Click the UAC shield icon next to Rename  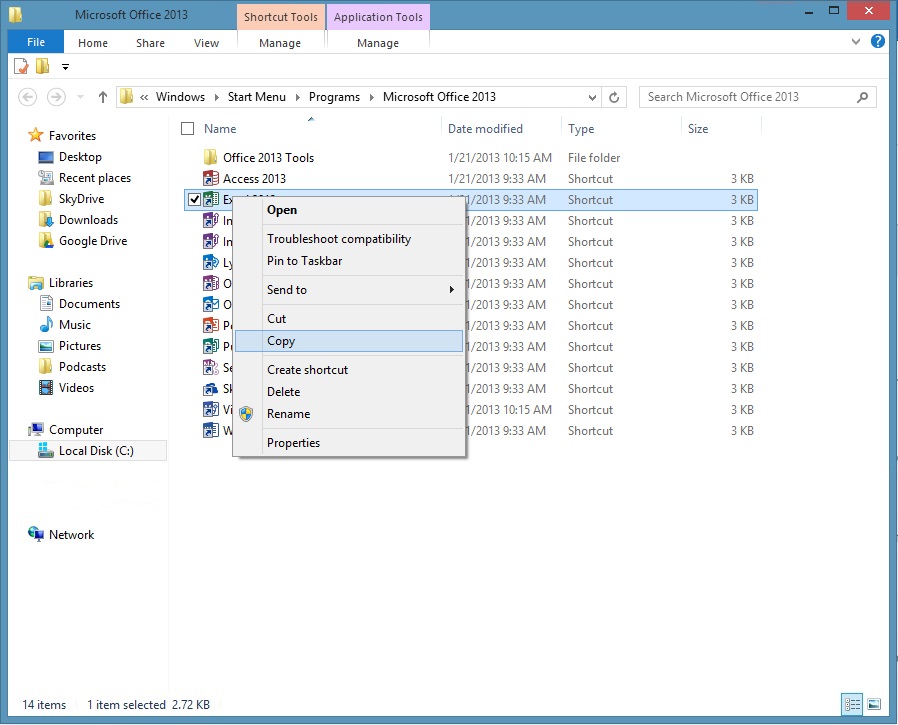tap(245, 413)
